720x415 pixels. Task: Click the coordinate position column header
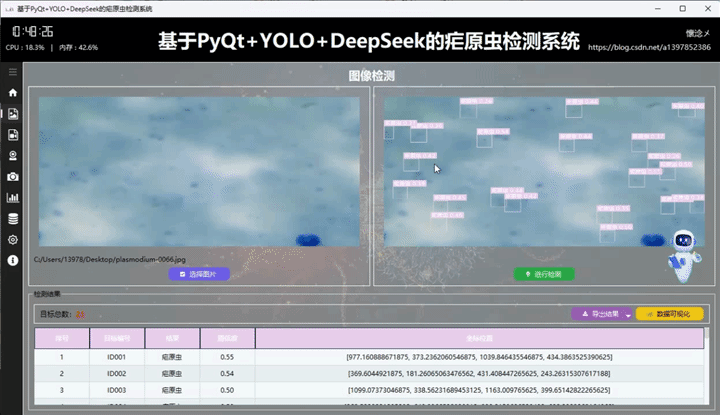479,338
